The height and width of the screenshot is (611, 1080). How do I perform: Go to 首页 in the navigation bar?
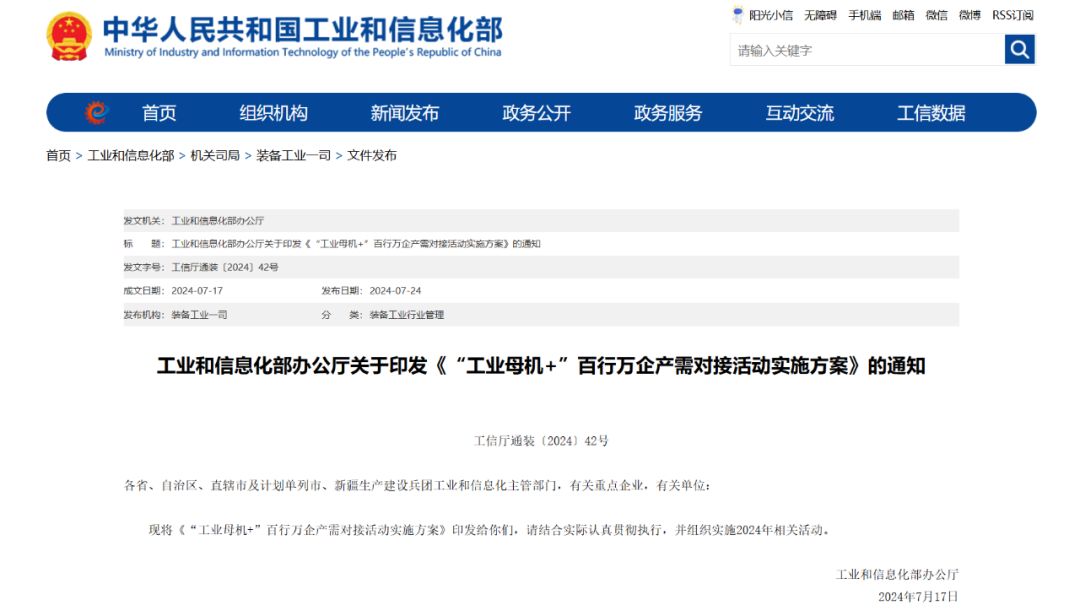pyautogui.click(x=159, y=113)
